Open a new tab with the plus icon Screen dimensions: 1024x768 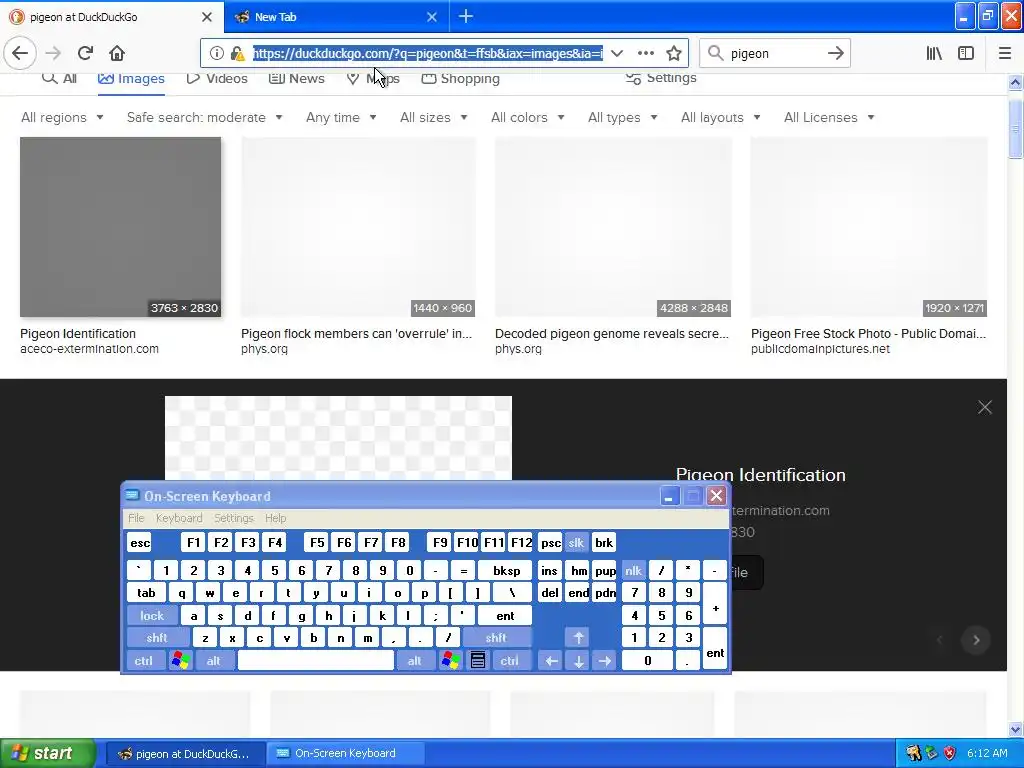(x=466, y=17)
